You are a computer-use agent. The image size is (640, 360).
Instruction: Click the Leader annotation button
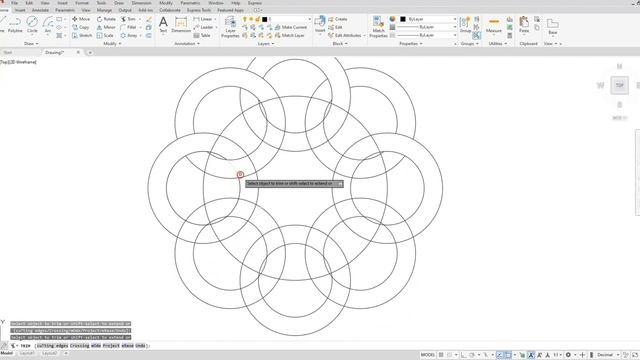click(x=204, y=27)
